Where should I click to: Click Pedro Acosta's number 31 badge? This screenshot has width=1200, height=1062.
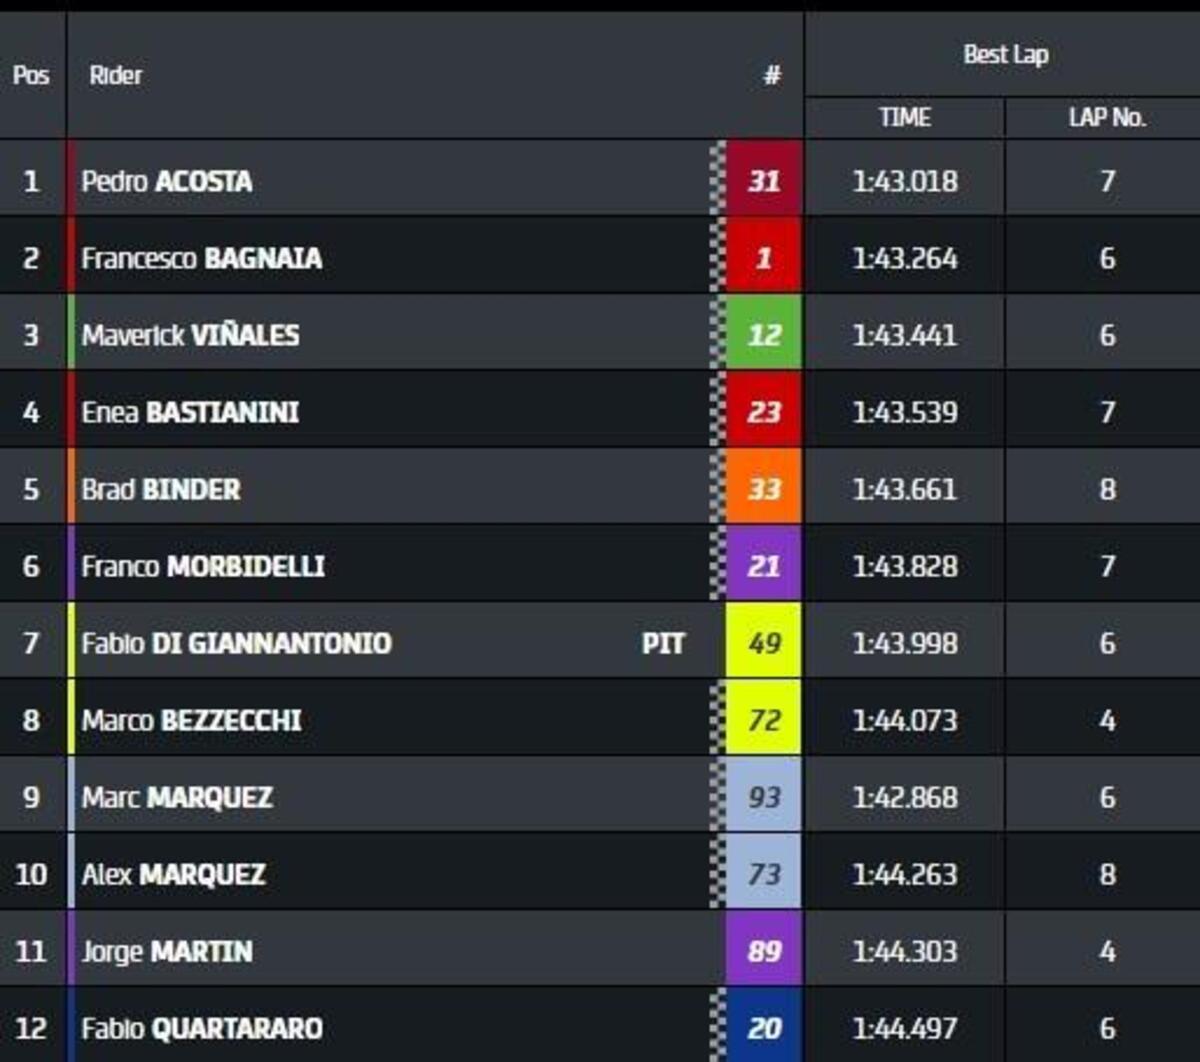(764, 181)
